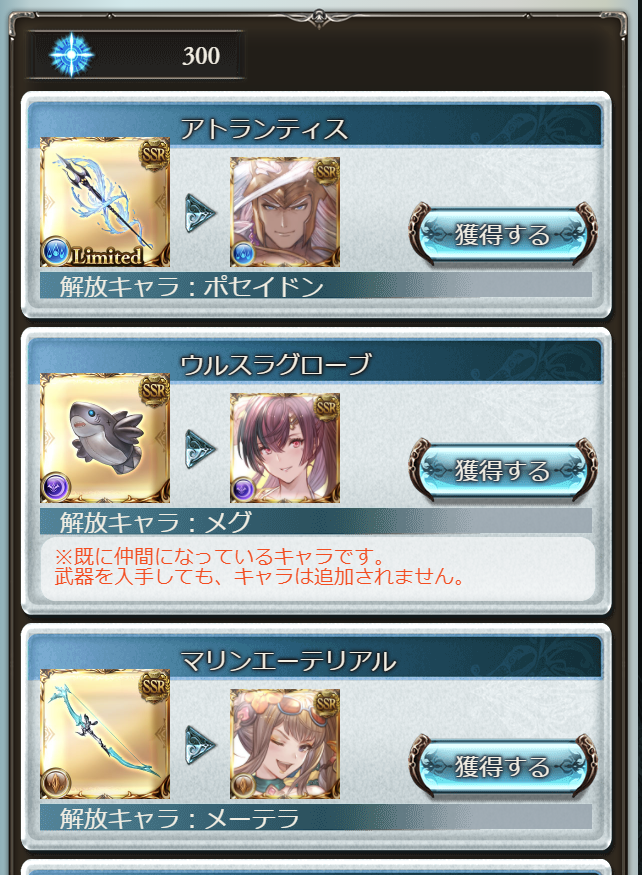Screen dimensions: 642x875
Task: Open the shark glove weapon thumbnail
Action: click(x=105, y=438)
